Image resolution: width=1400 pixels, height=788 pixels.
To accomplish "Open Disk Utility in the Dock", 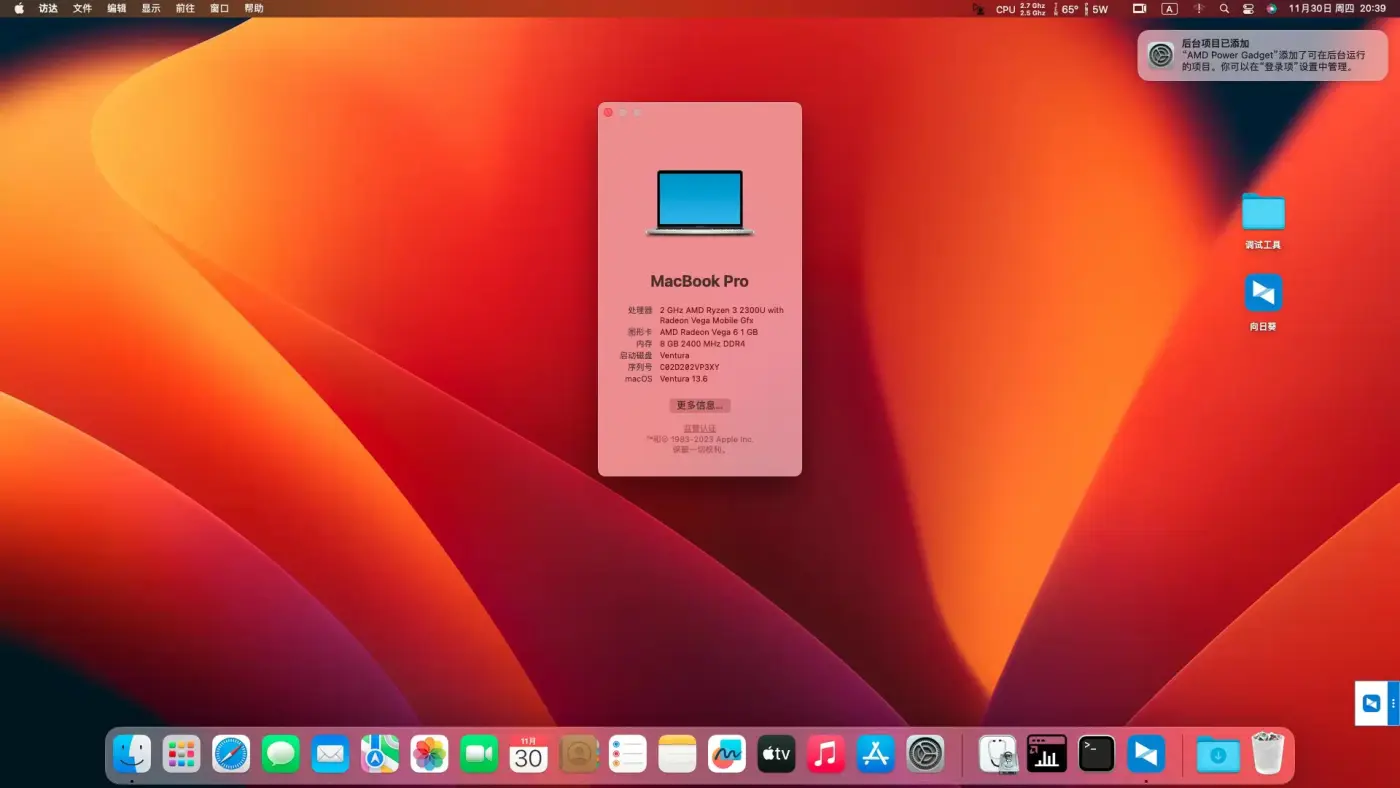I will tap(997, 754).
